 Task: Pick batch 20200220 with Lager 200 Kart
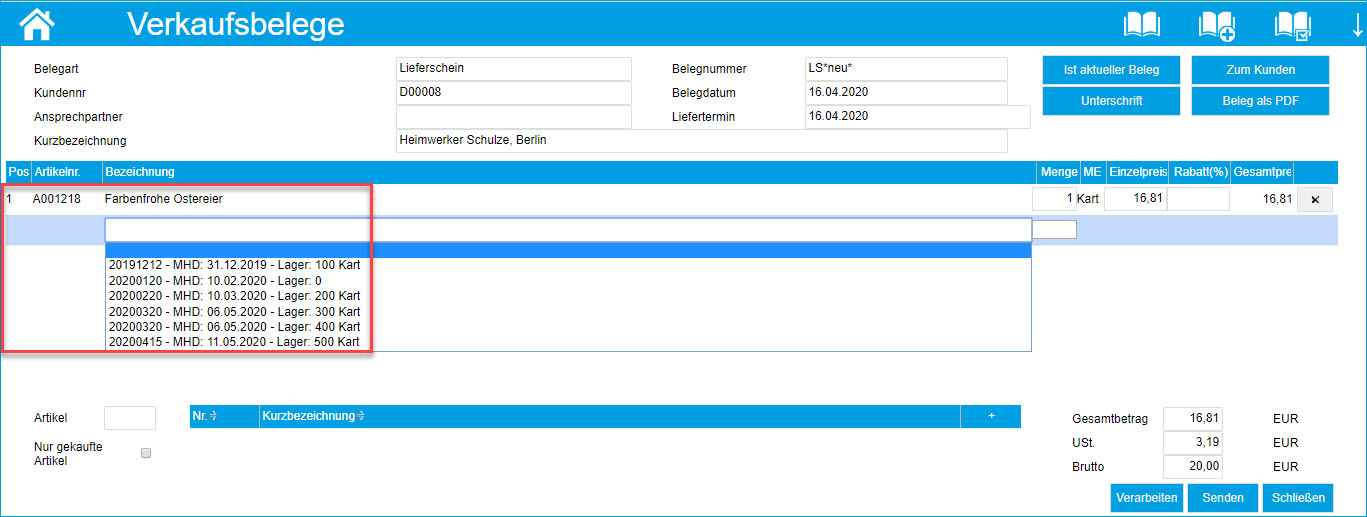pos(233,296)
